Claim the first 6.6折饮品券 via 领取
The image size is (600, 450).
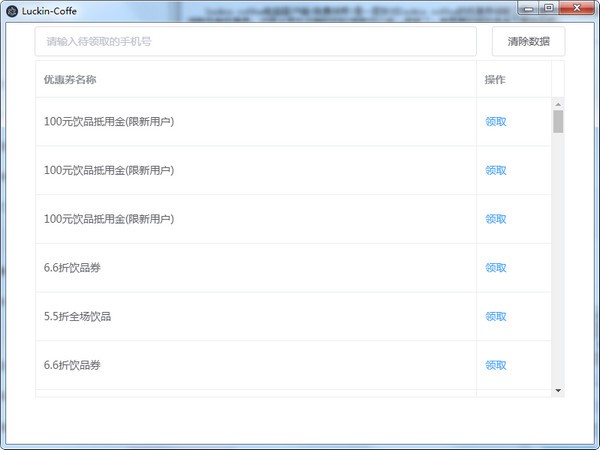[496, 268]
